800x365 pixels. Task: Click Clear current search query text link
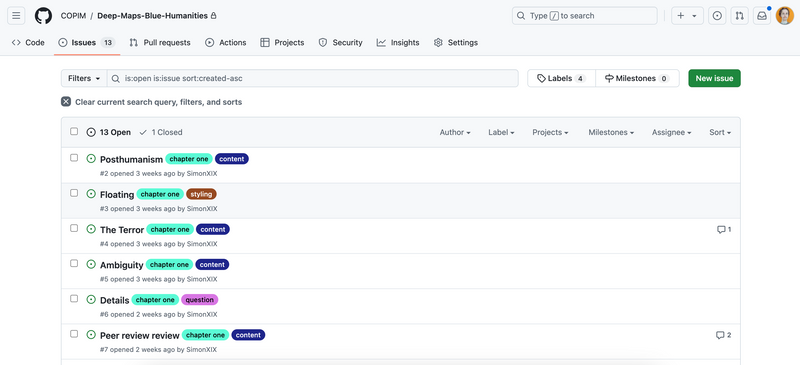159,102
